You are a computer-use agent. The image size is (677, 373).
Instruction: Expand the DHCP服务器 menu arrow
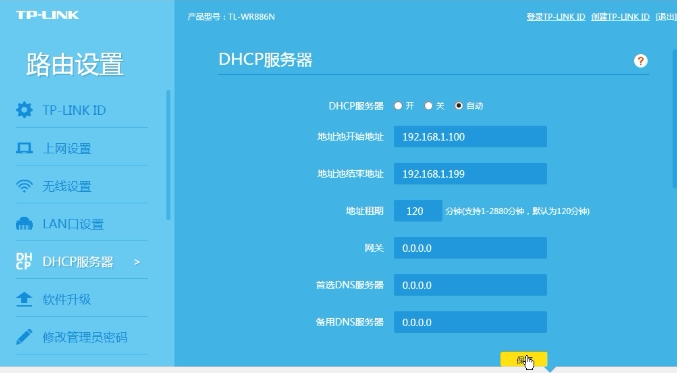pyautogui.click(x=137, y=262)
